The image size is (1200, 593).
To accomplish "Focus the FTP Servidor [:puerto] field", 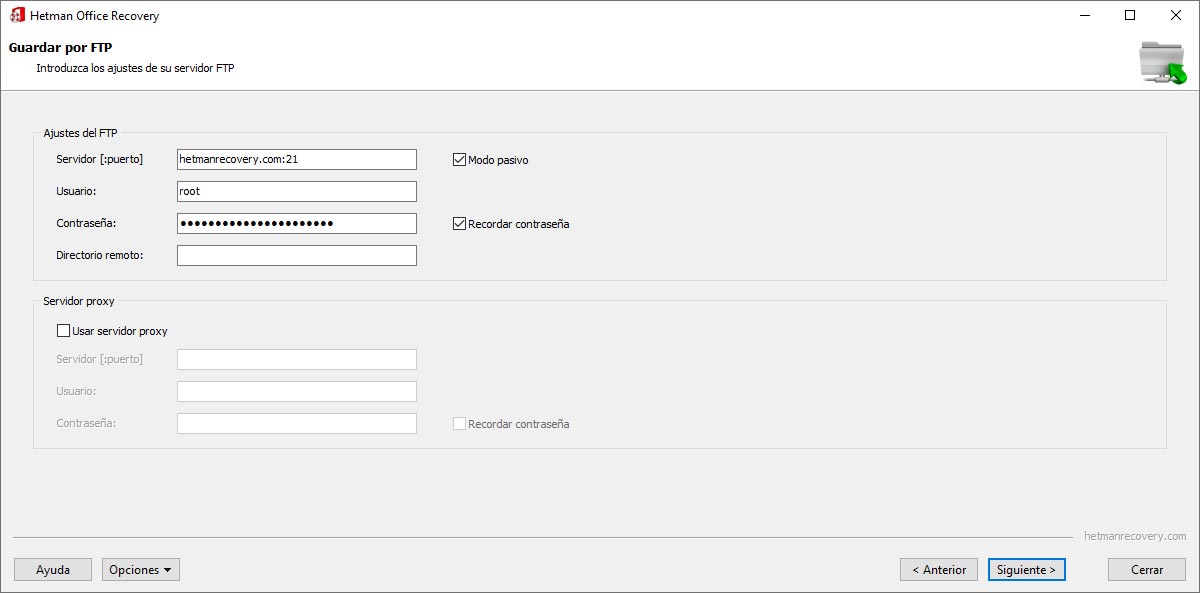I will (297, 160).
